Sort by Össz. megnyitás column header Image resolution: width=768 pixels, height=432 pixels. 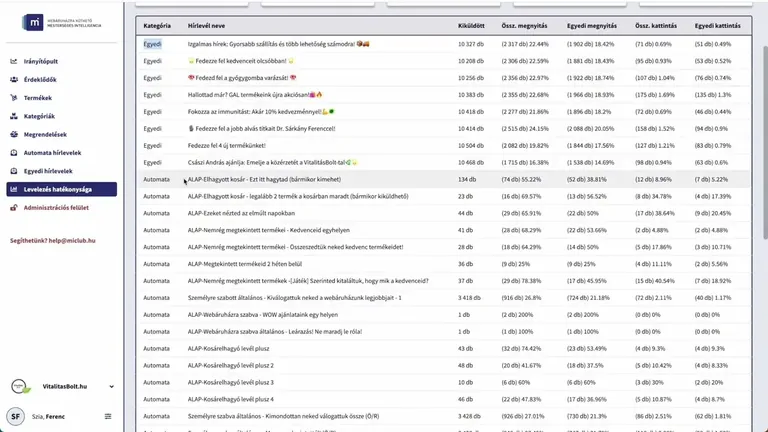pos(524,25)
